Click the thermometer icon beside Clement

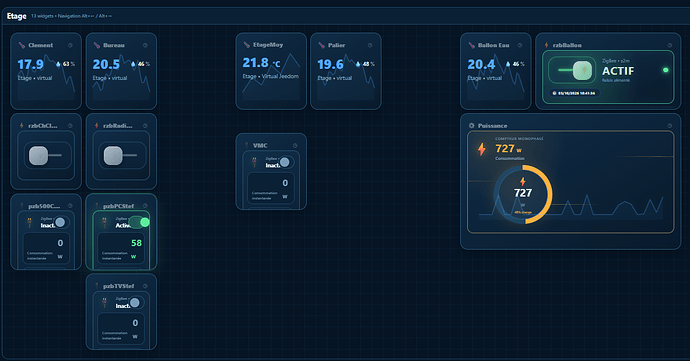22,45
